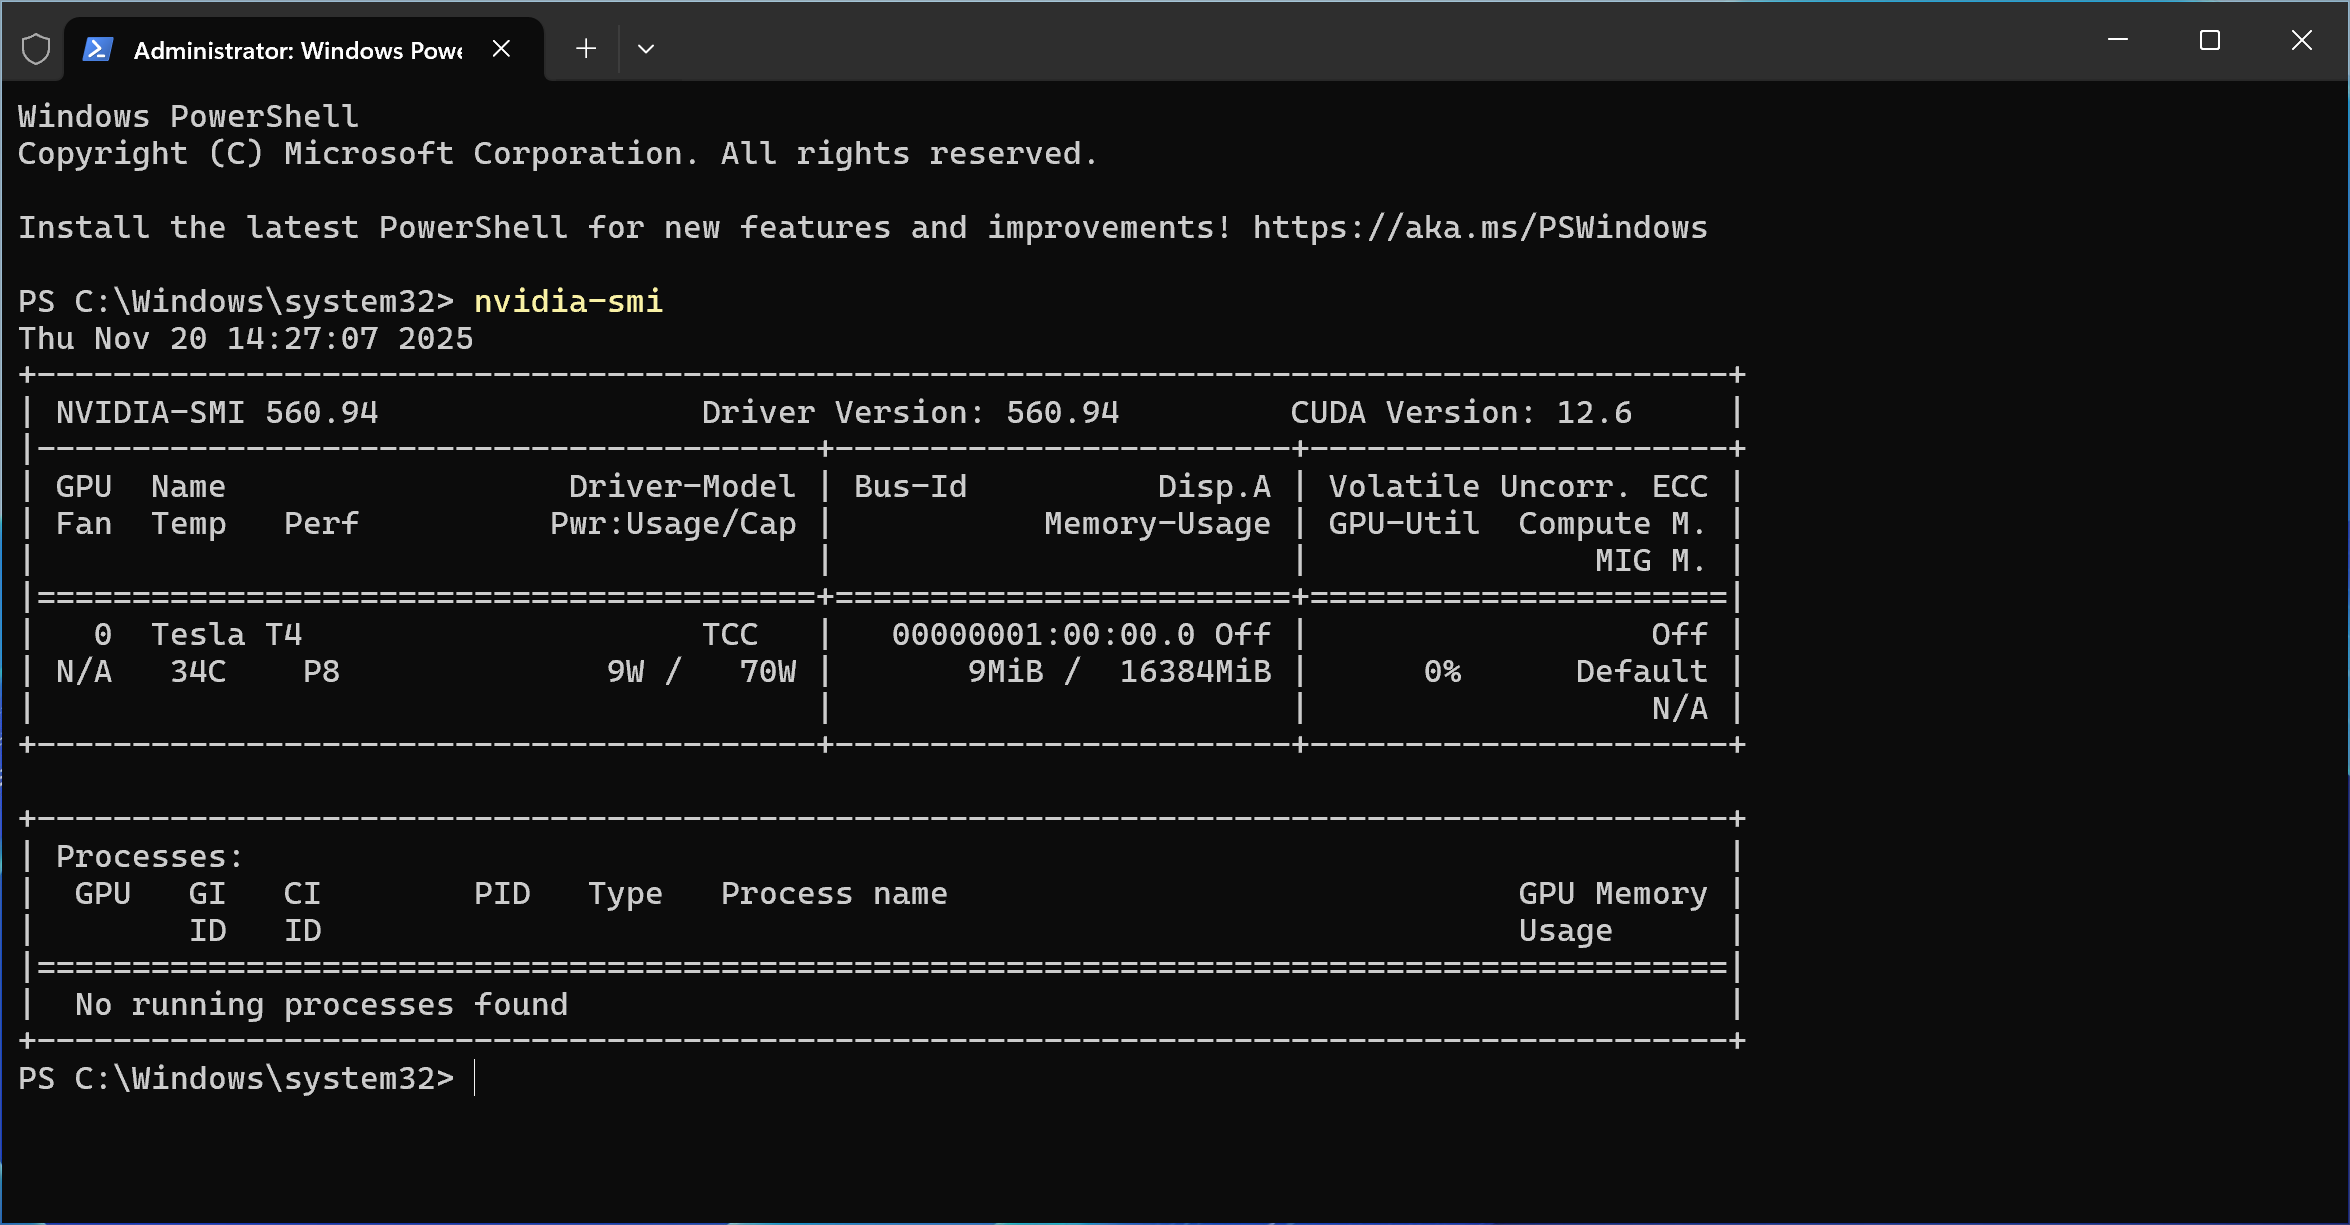Click the GPU-Util column header
This screenshot has height=1225, width=2350.
point(1404,524)
